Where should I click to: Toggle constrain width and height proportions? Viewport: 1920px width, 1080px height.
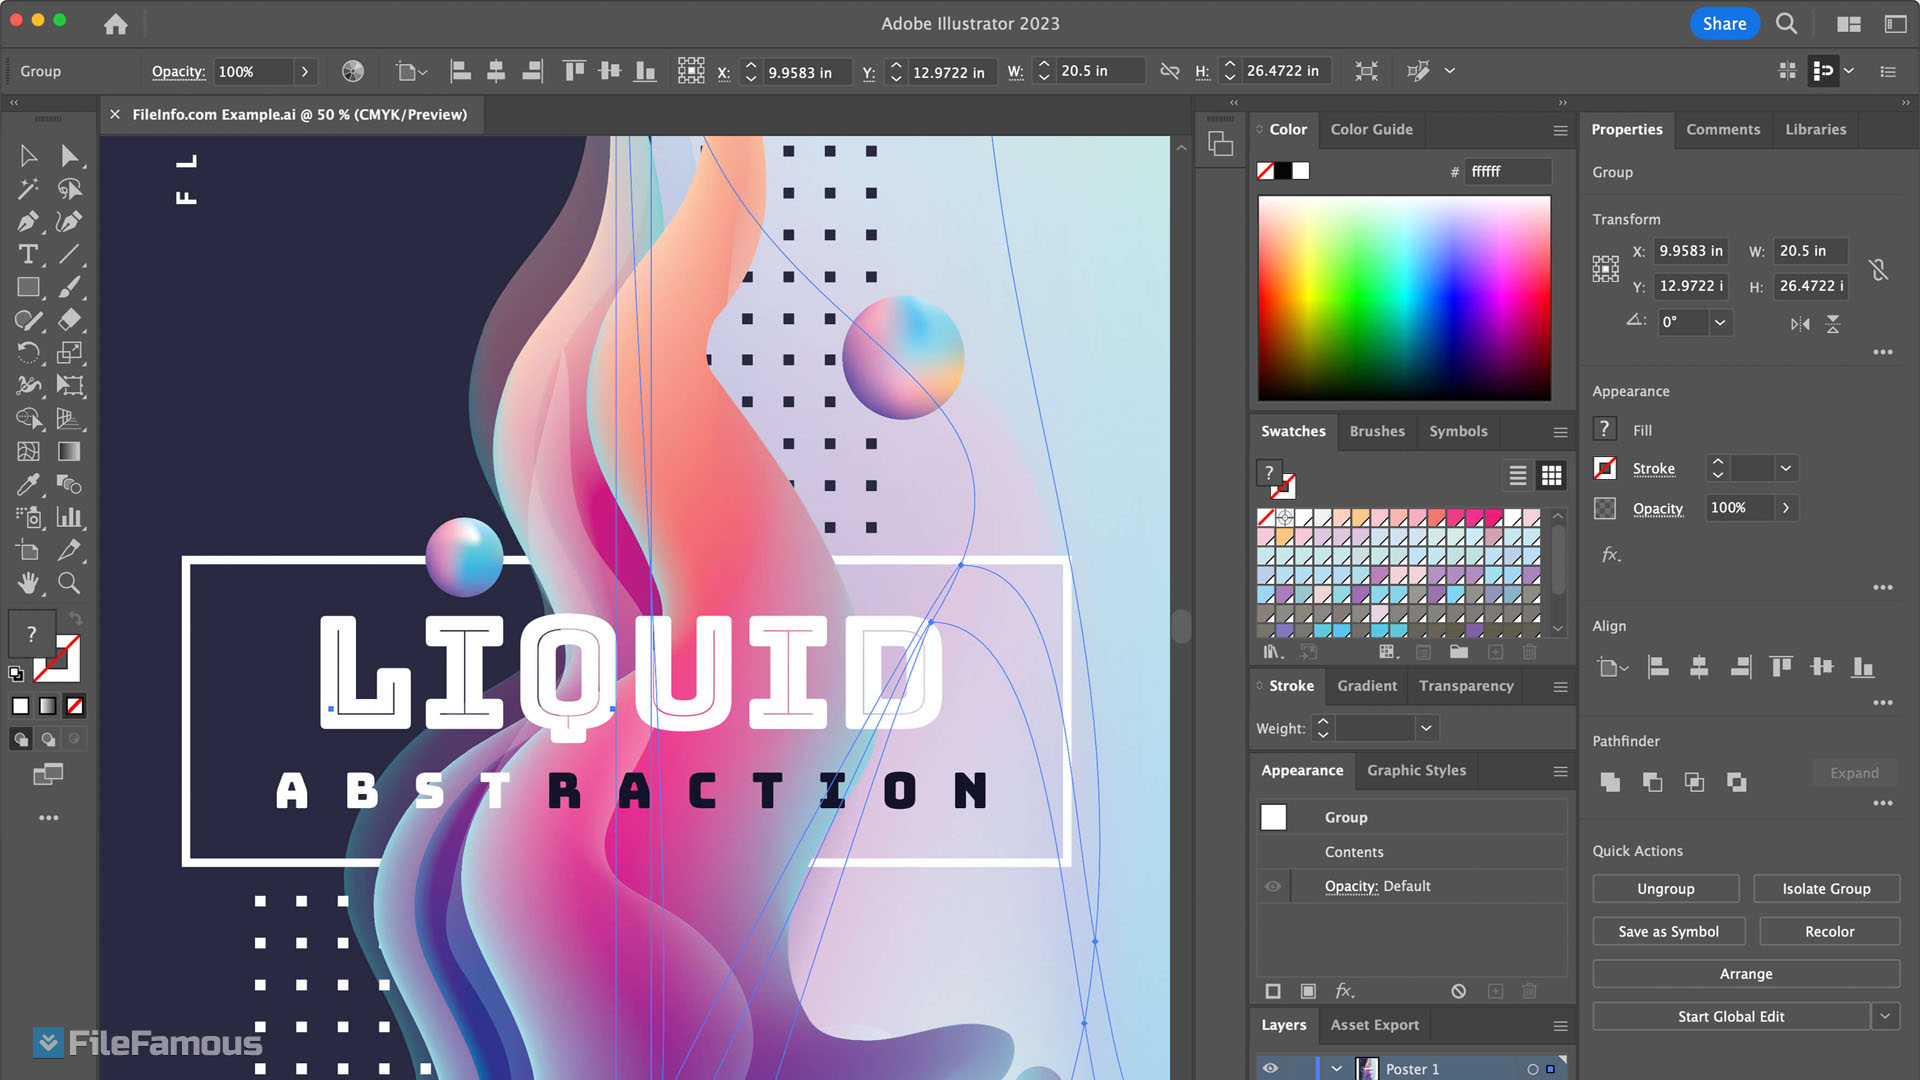1878,269
